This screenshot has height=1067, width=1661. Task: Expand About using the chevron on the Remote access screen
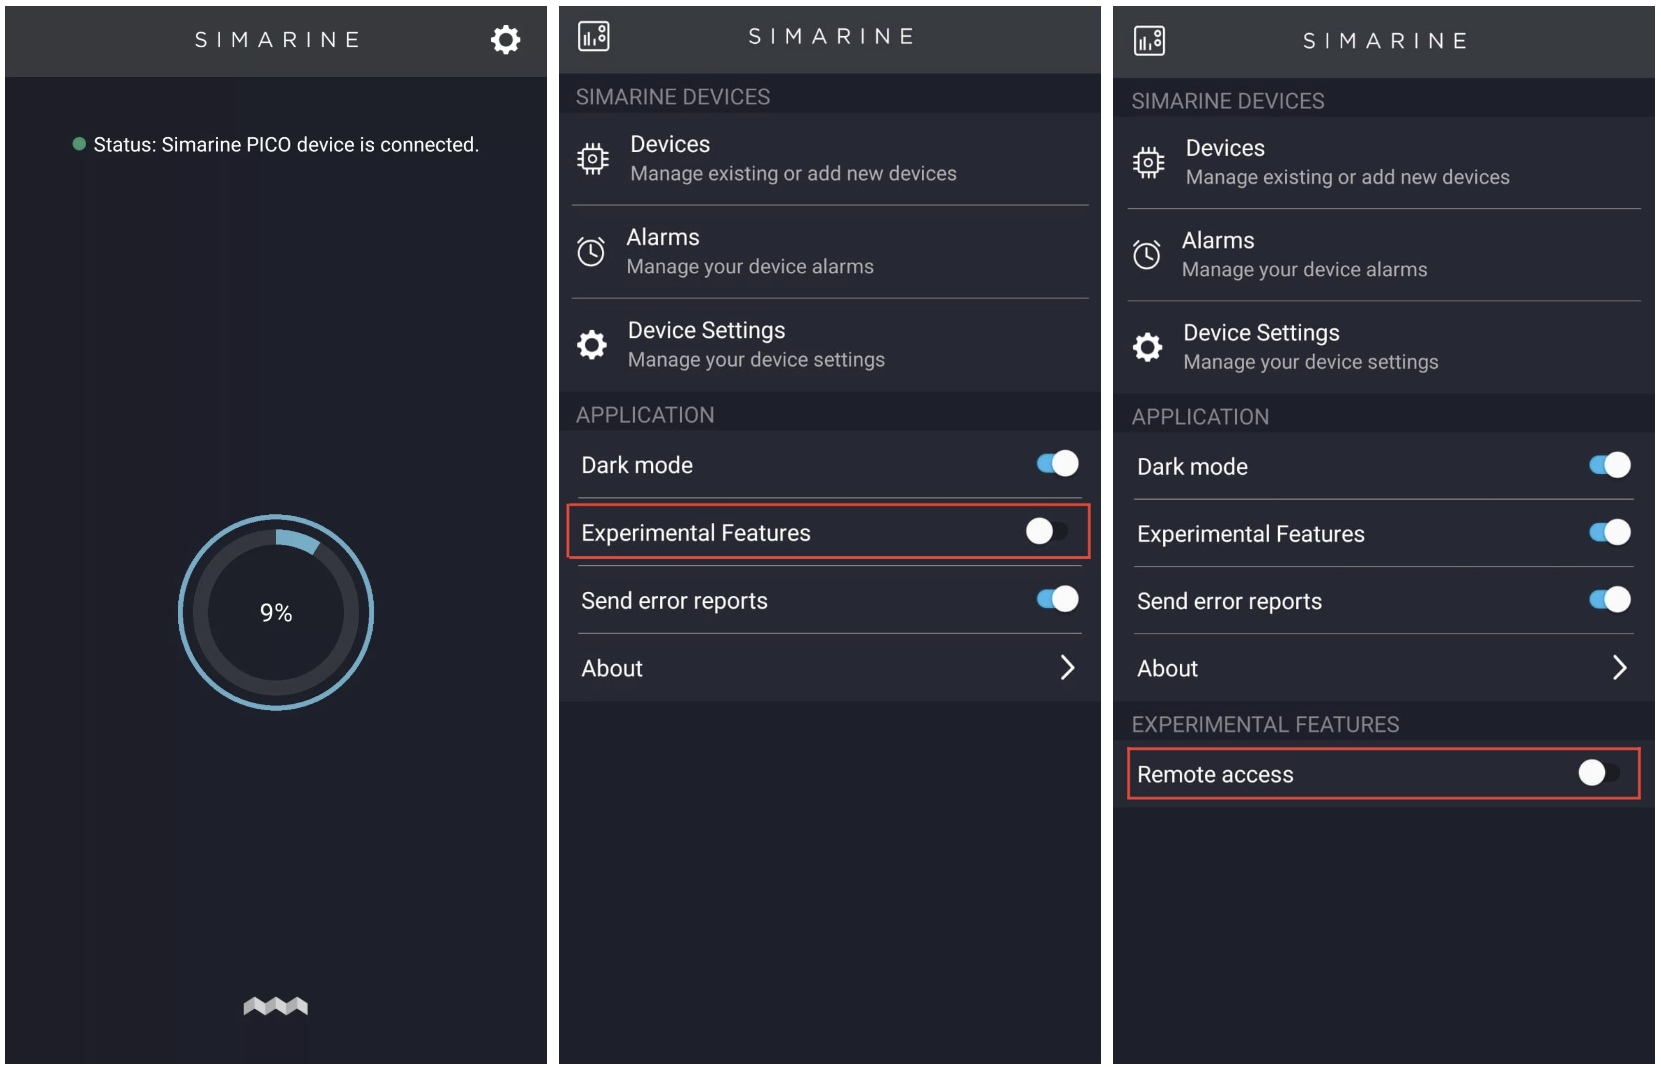tap(1619, 668)
